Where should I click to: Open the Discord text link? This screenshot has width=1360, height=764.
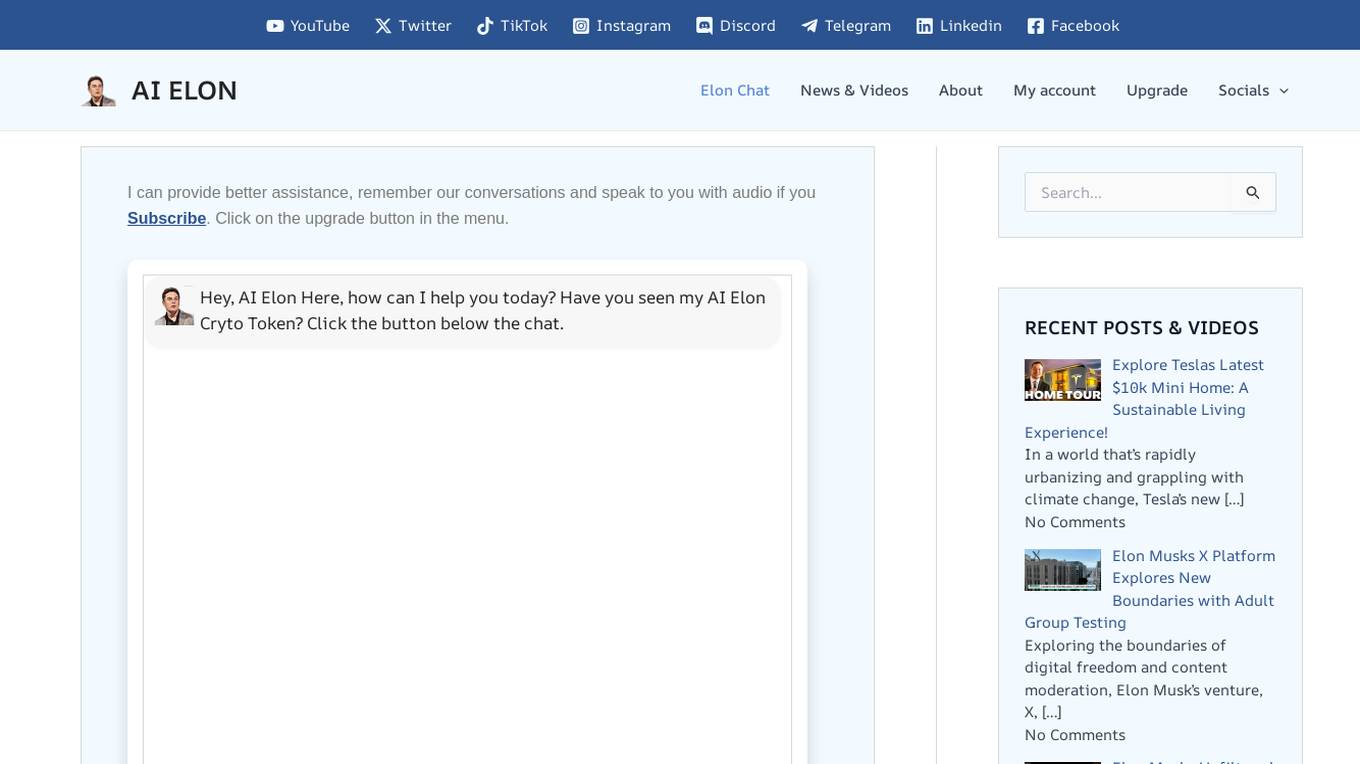[x=748, y=26]
